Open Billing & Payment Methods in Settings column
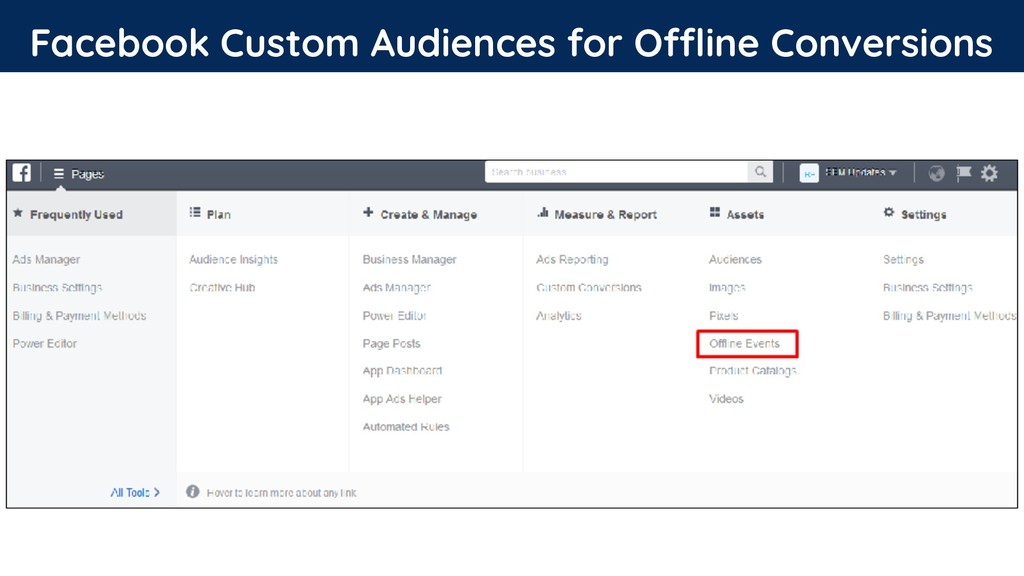 coord(950,315)
